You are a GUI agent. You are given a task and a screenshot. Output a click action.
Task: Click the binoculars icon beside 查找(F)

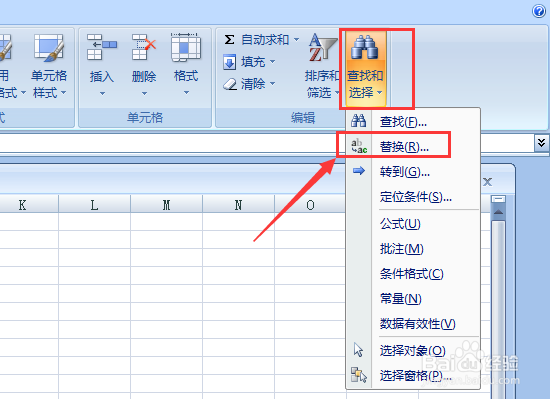click(358, 121)
